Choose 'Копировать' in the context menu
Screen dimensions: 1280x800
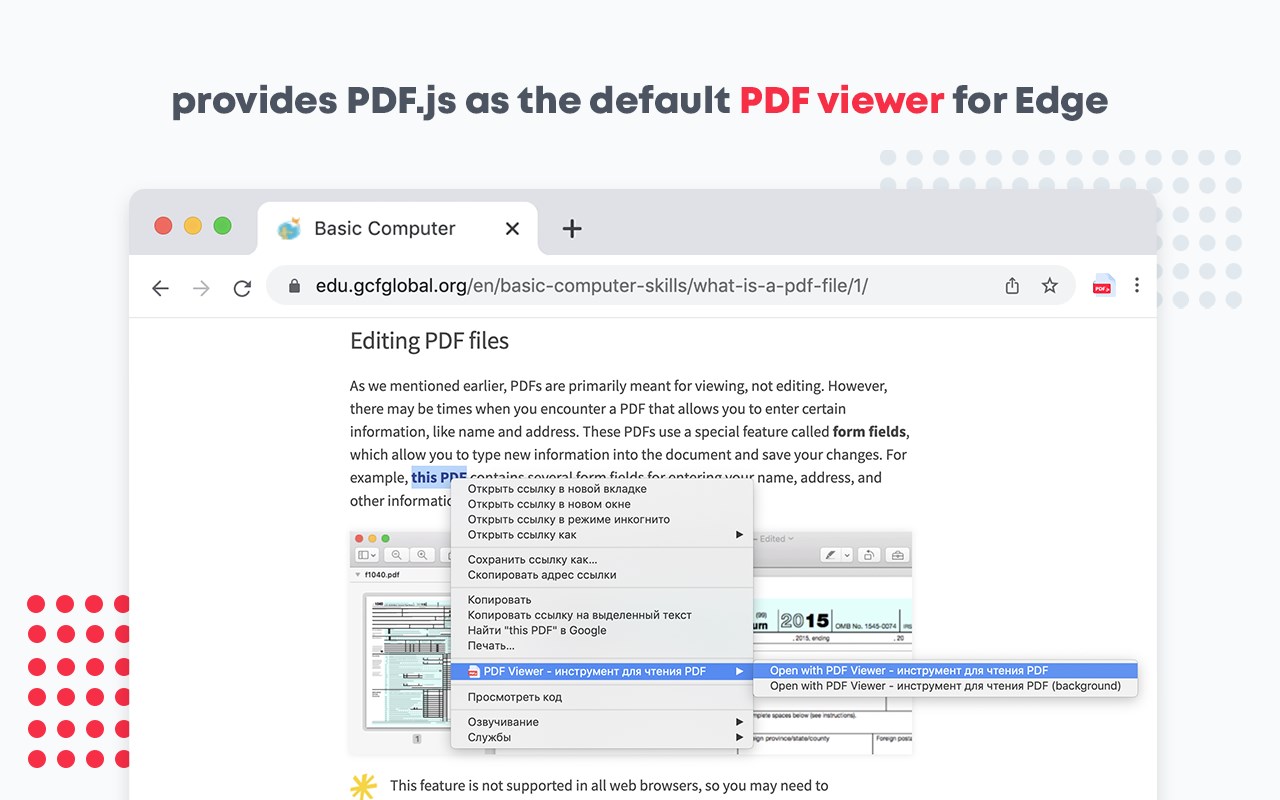(x=601, y=600)
